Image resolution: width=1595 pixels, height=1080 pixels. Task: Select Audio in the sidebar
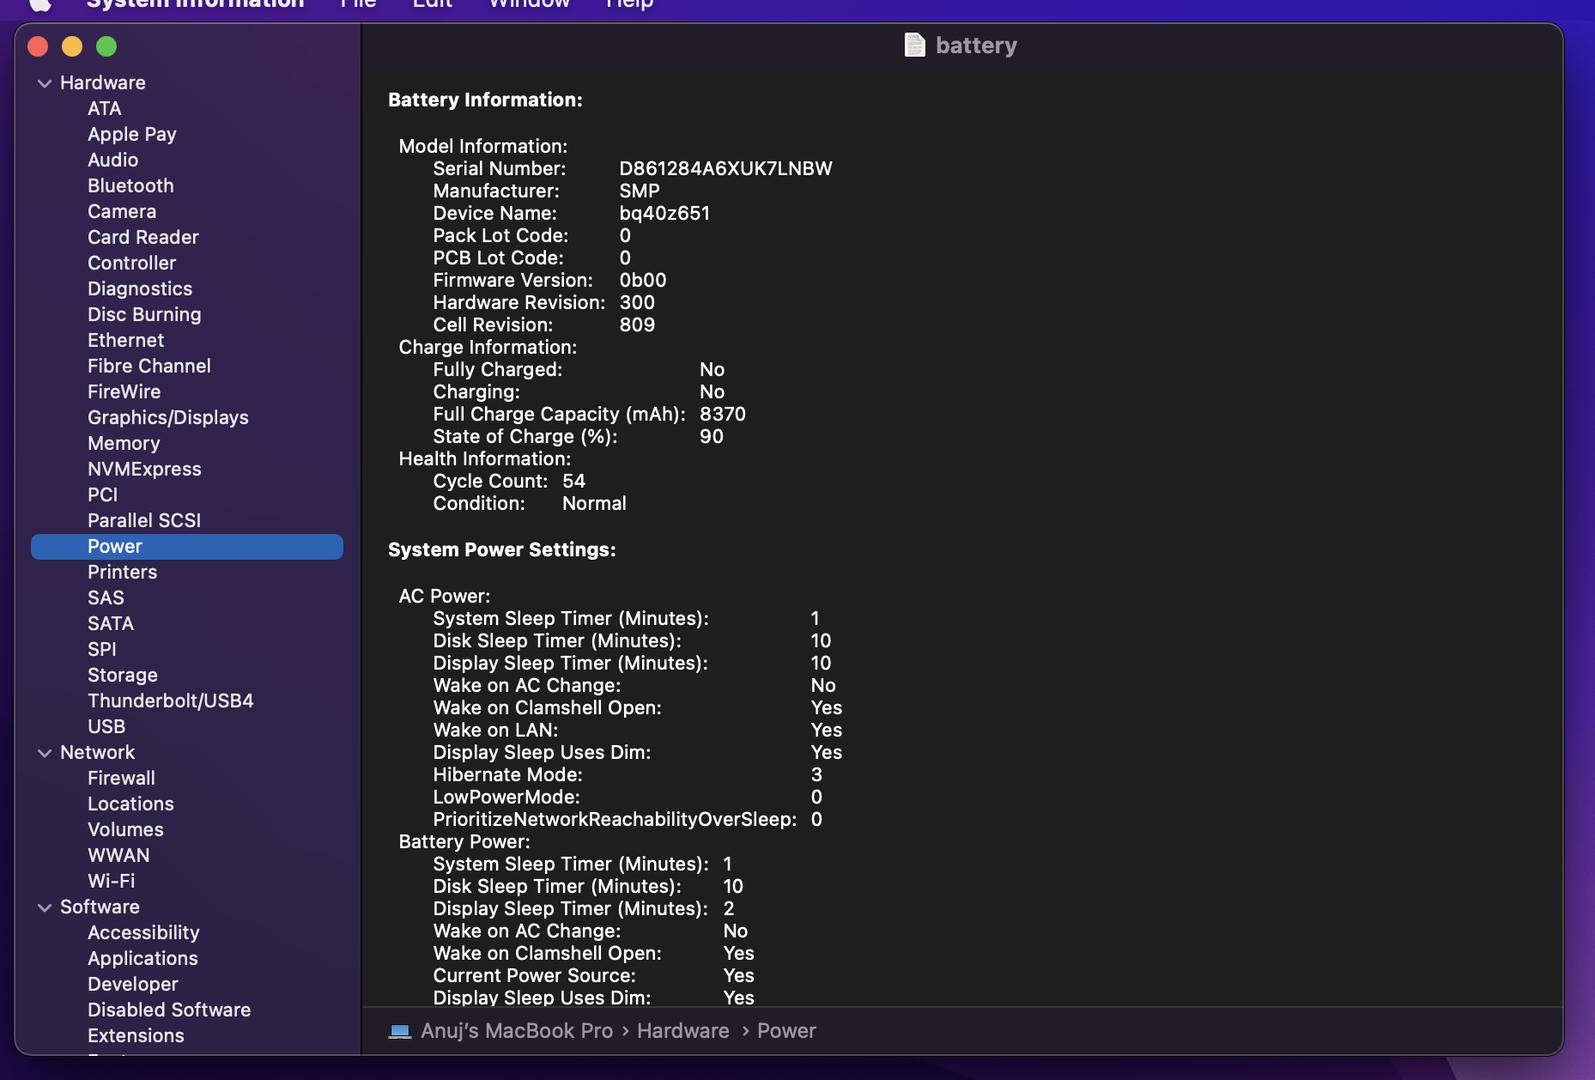[113, 160]
